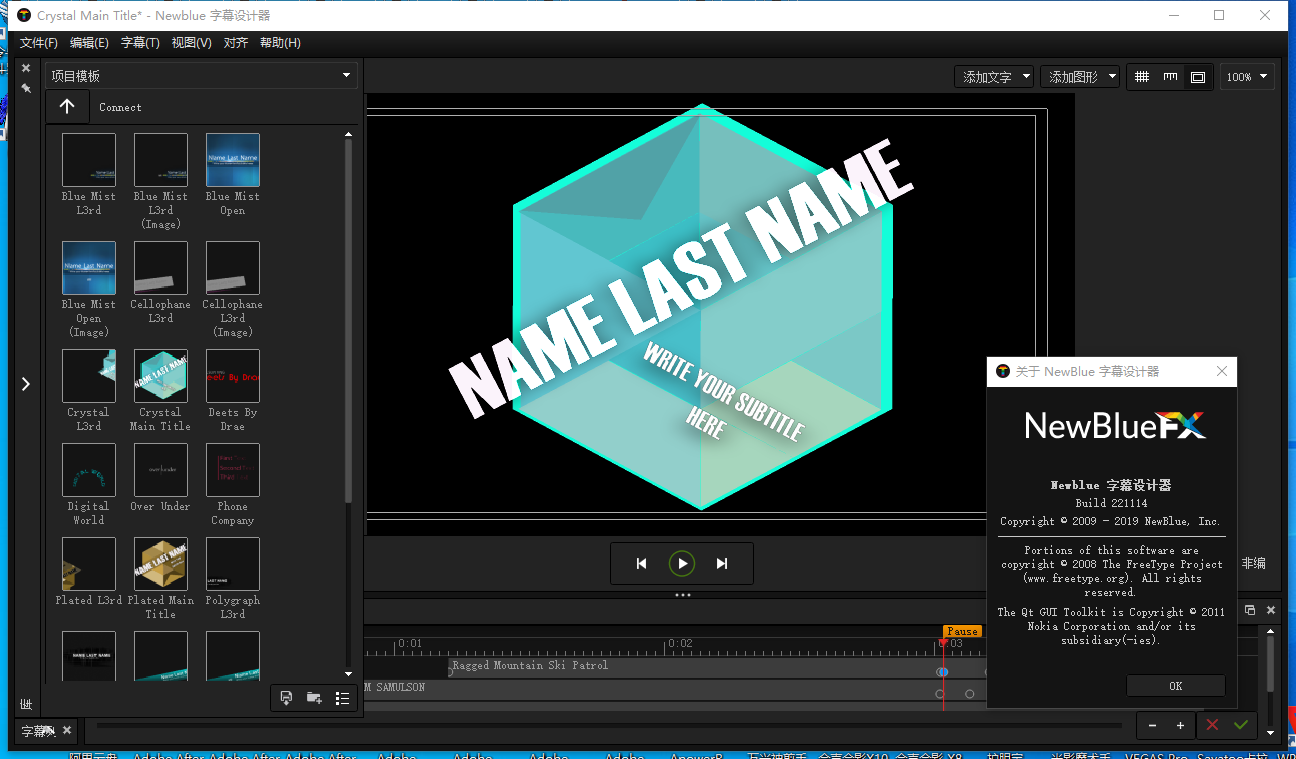Expand the 项目模板 dropdown
Viewport: 1296px width, 759px height.
[x=201, y=75]
